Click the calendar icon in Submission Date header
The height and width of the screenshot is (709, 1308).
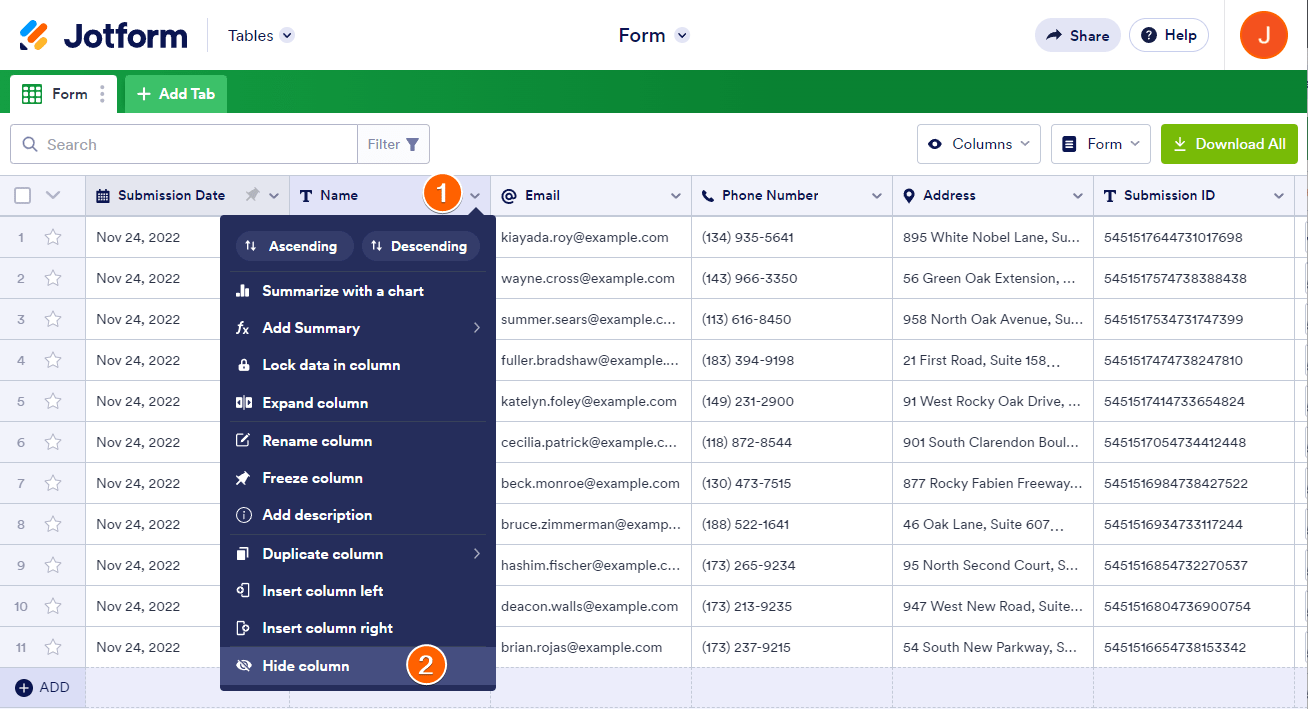pos(103,195)
